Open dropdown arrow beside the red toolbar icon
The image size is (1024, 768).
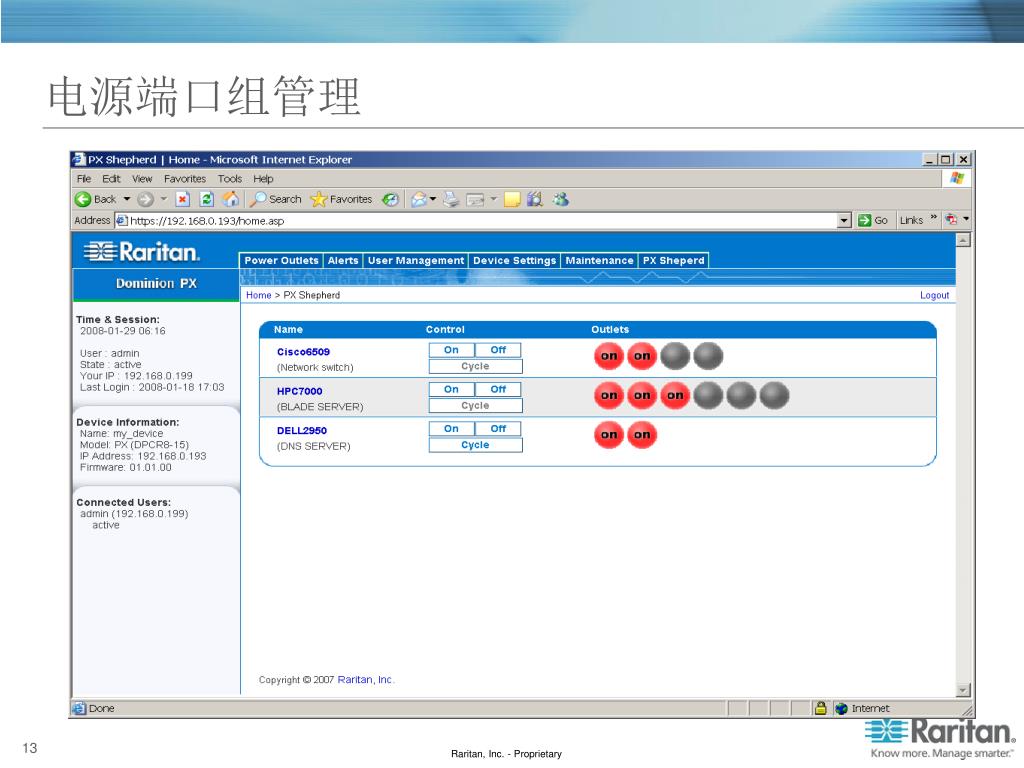pos(966,219)
